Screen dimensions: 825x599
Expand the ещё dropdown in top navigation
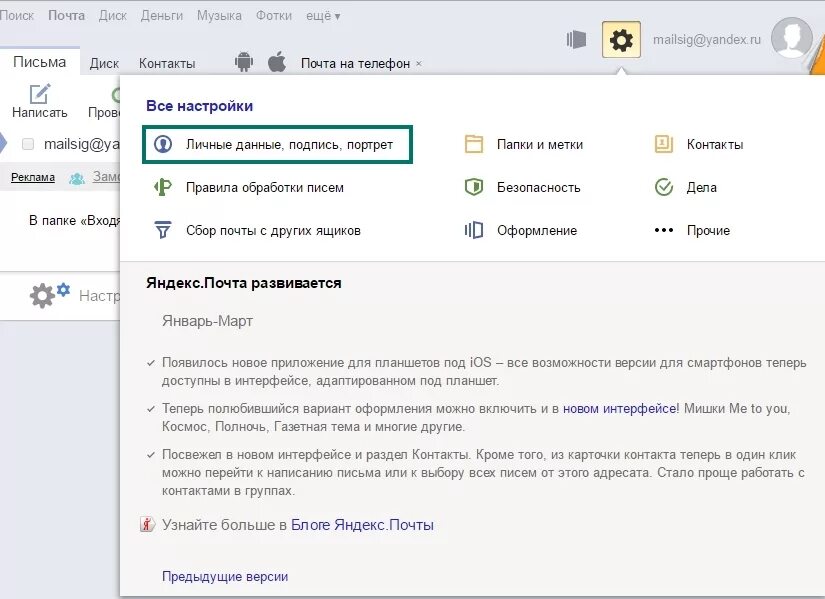pos(323,16)
